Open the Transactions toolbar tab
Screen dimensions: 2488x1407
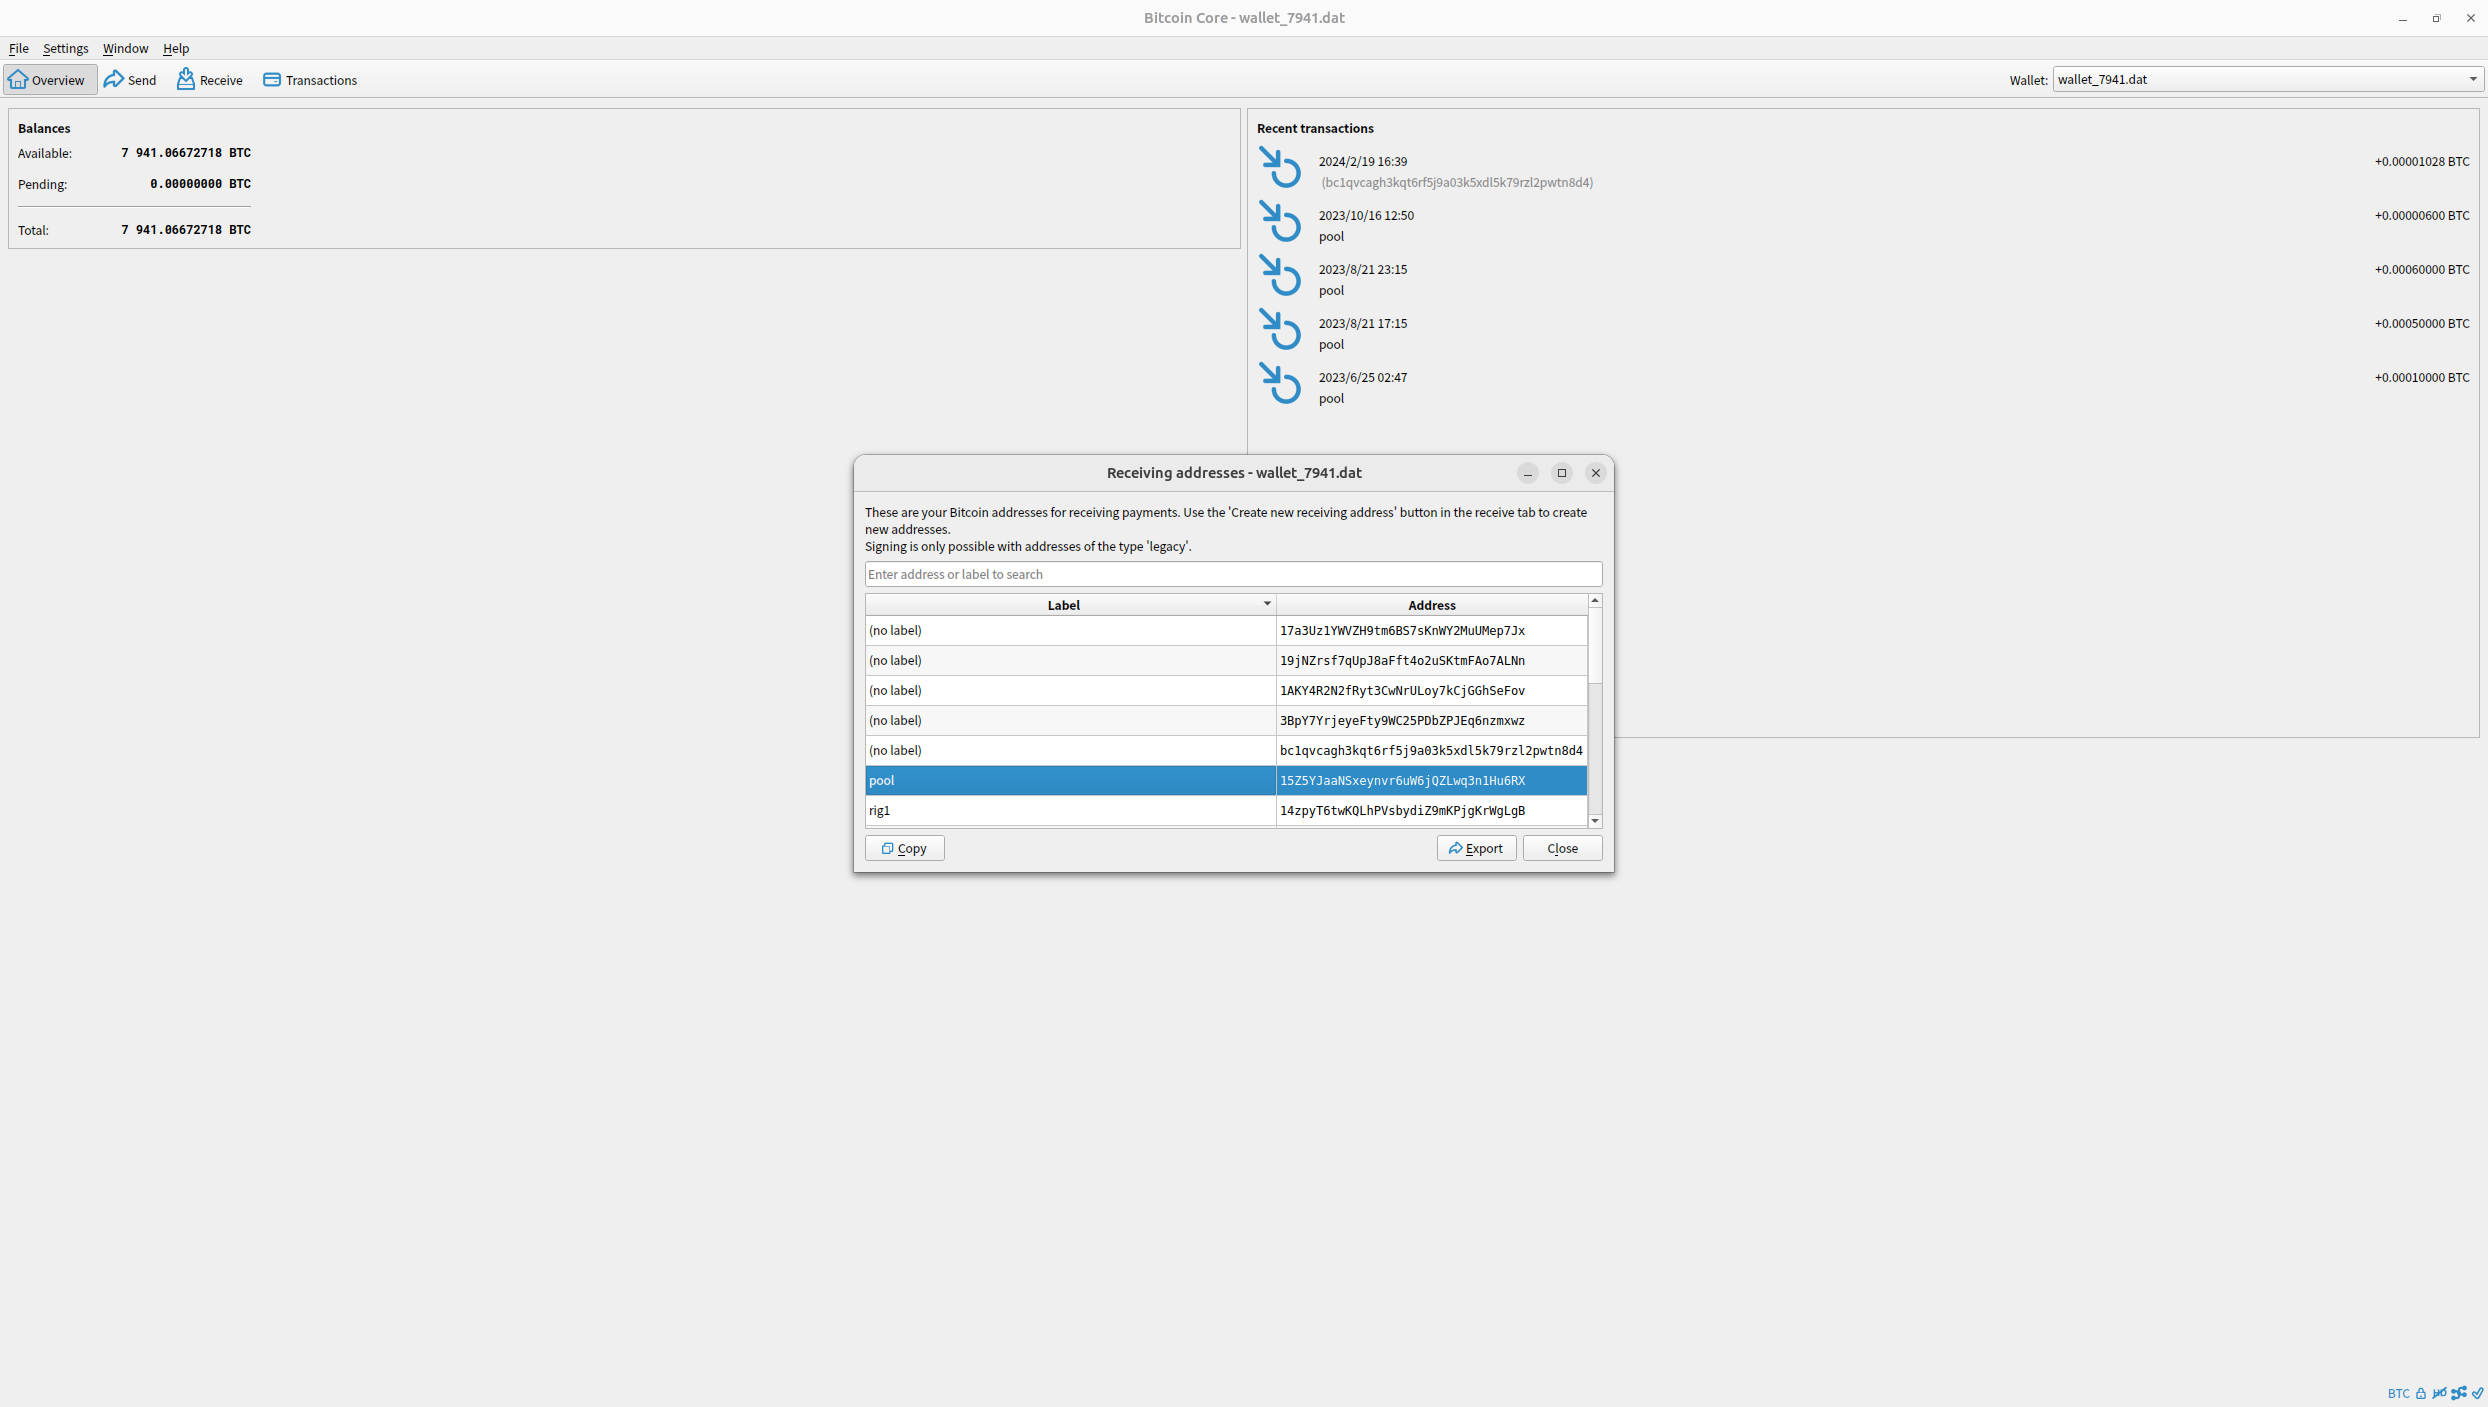click(311, 80)
